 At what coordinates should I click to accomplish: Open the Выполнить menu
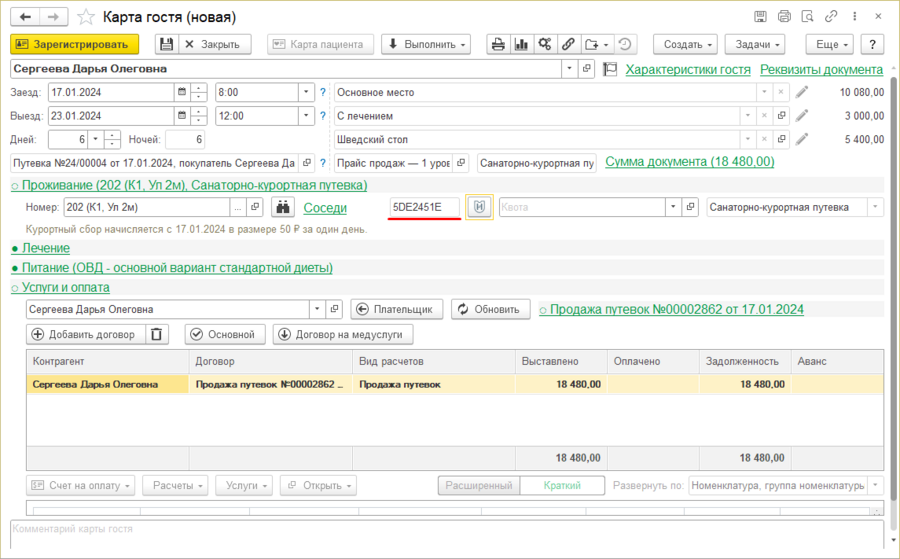click(426, 44)
